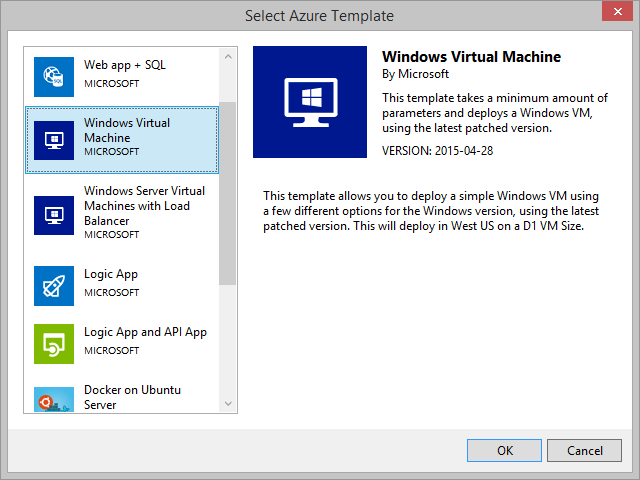The height and width of the screenshot is (480, 640).
Task: Click the Load Balancer virtual machines icon
Action: click(54, 215)
